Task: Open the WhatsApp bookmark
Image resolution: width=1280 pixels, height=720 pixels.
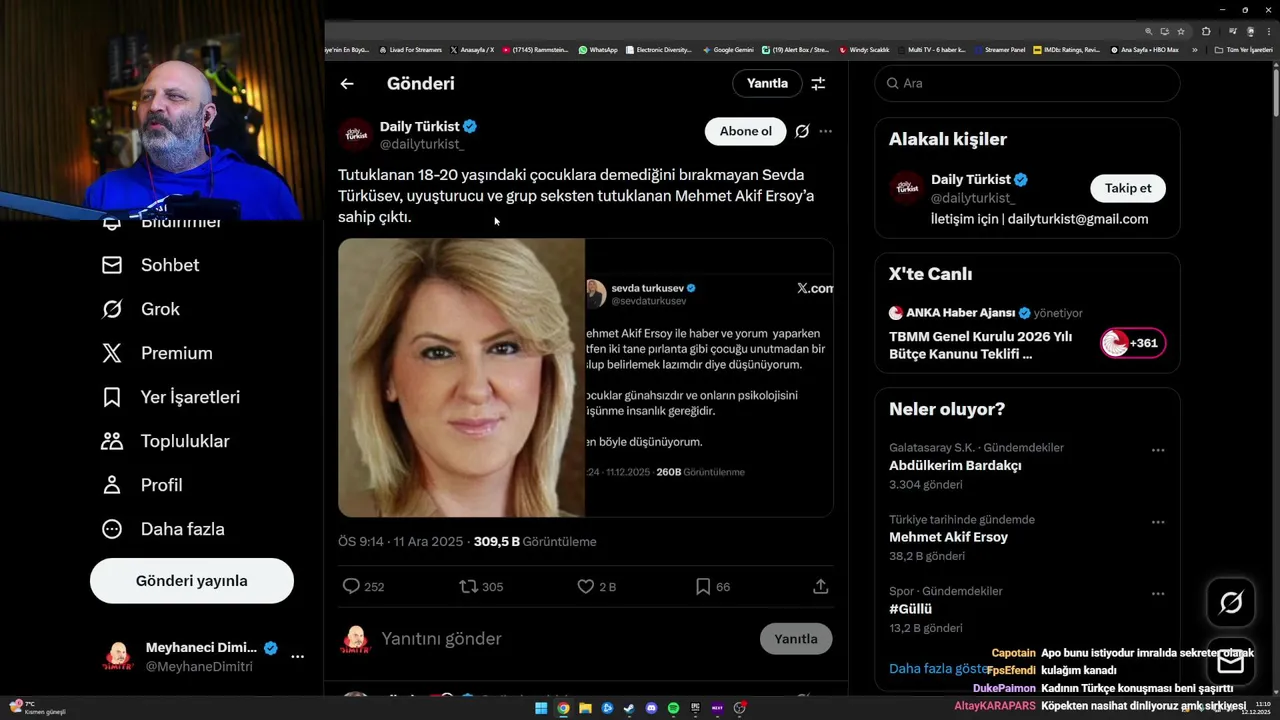Action: point(598,50)
